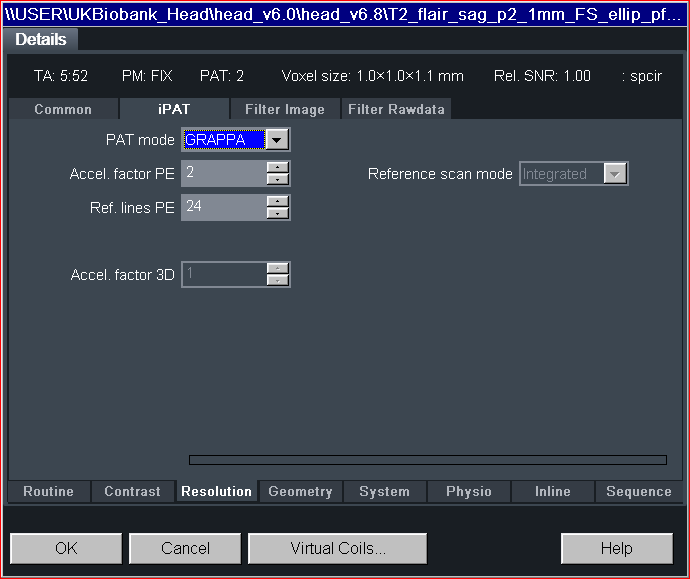Click the Cancel button

point(185,548)
